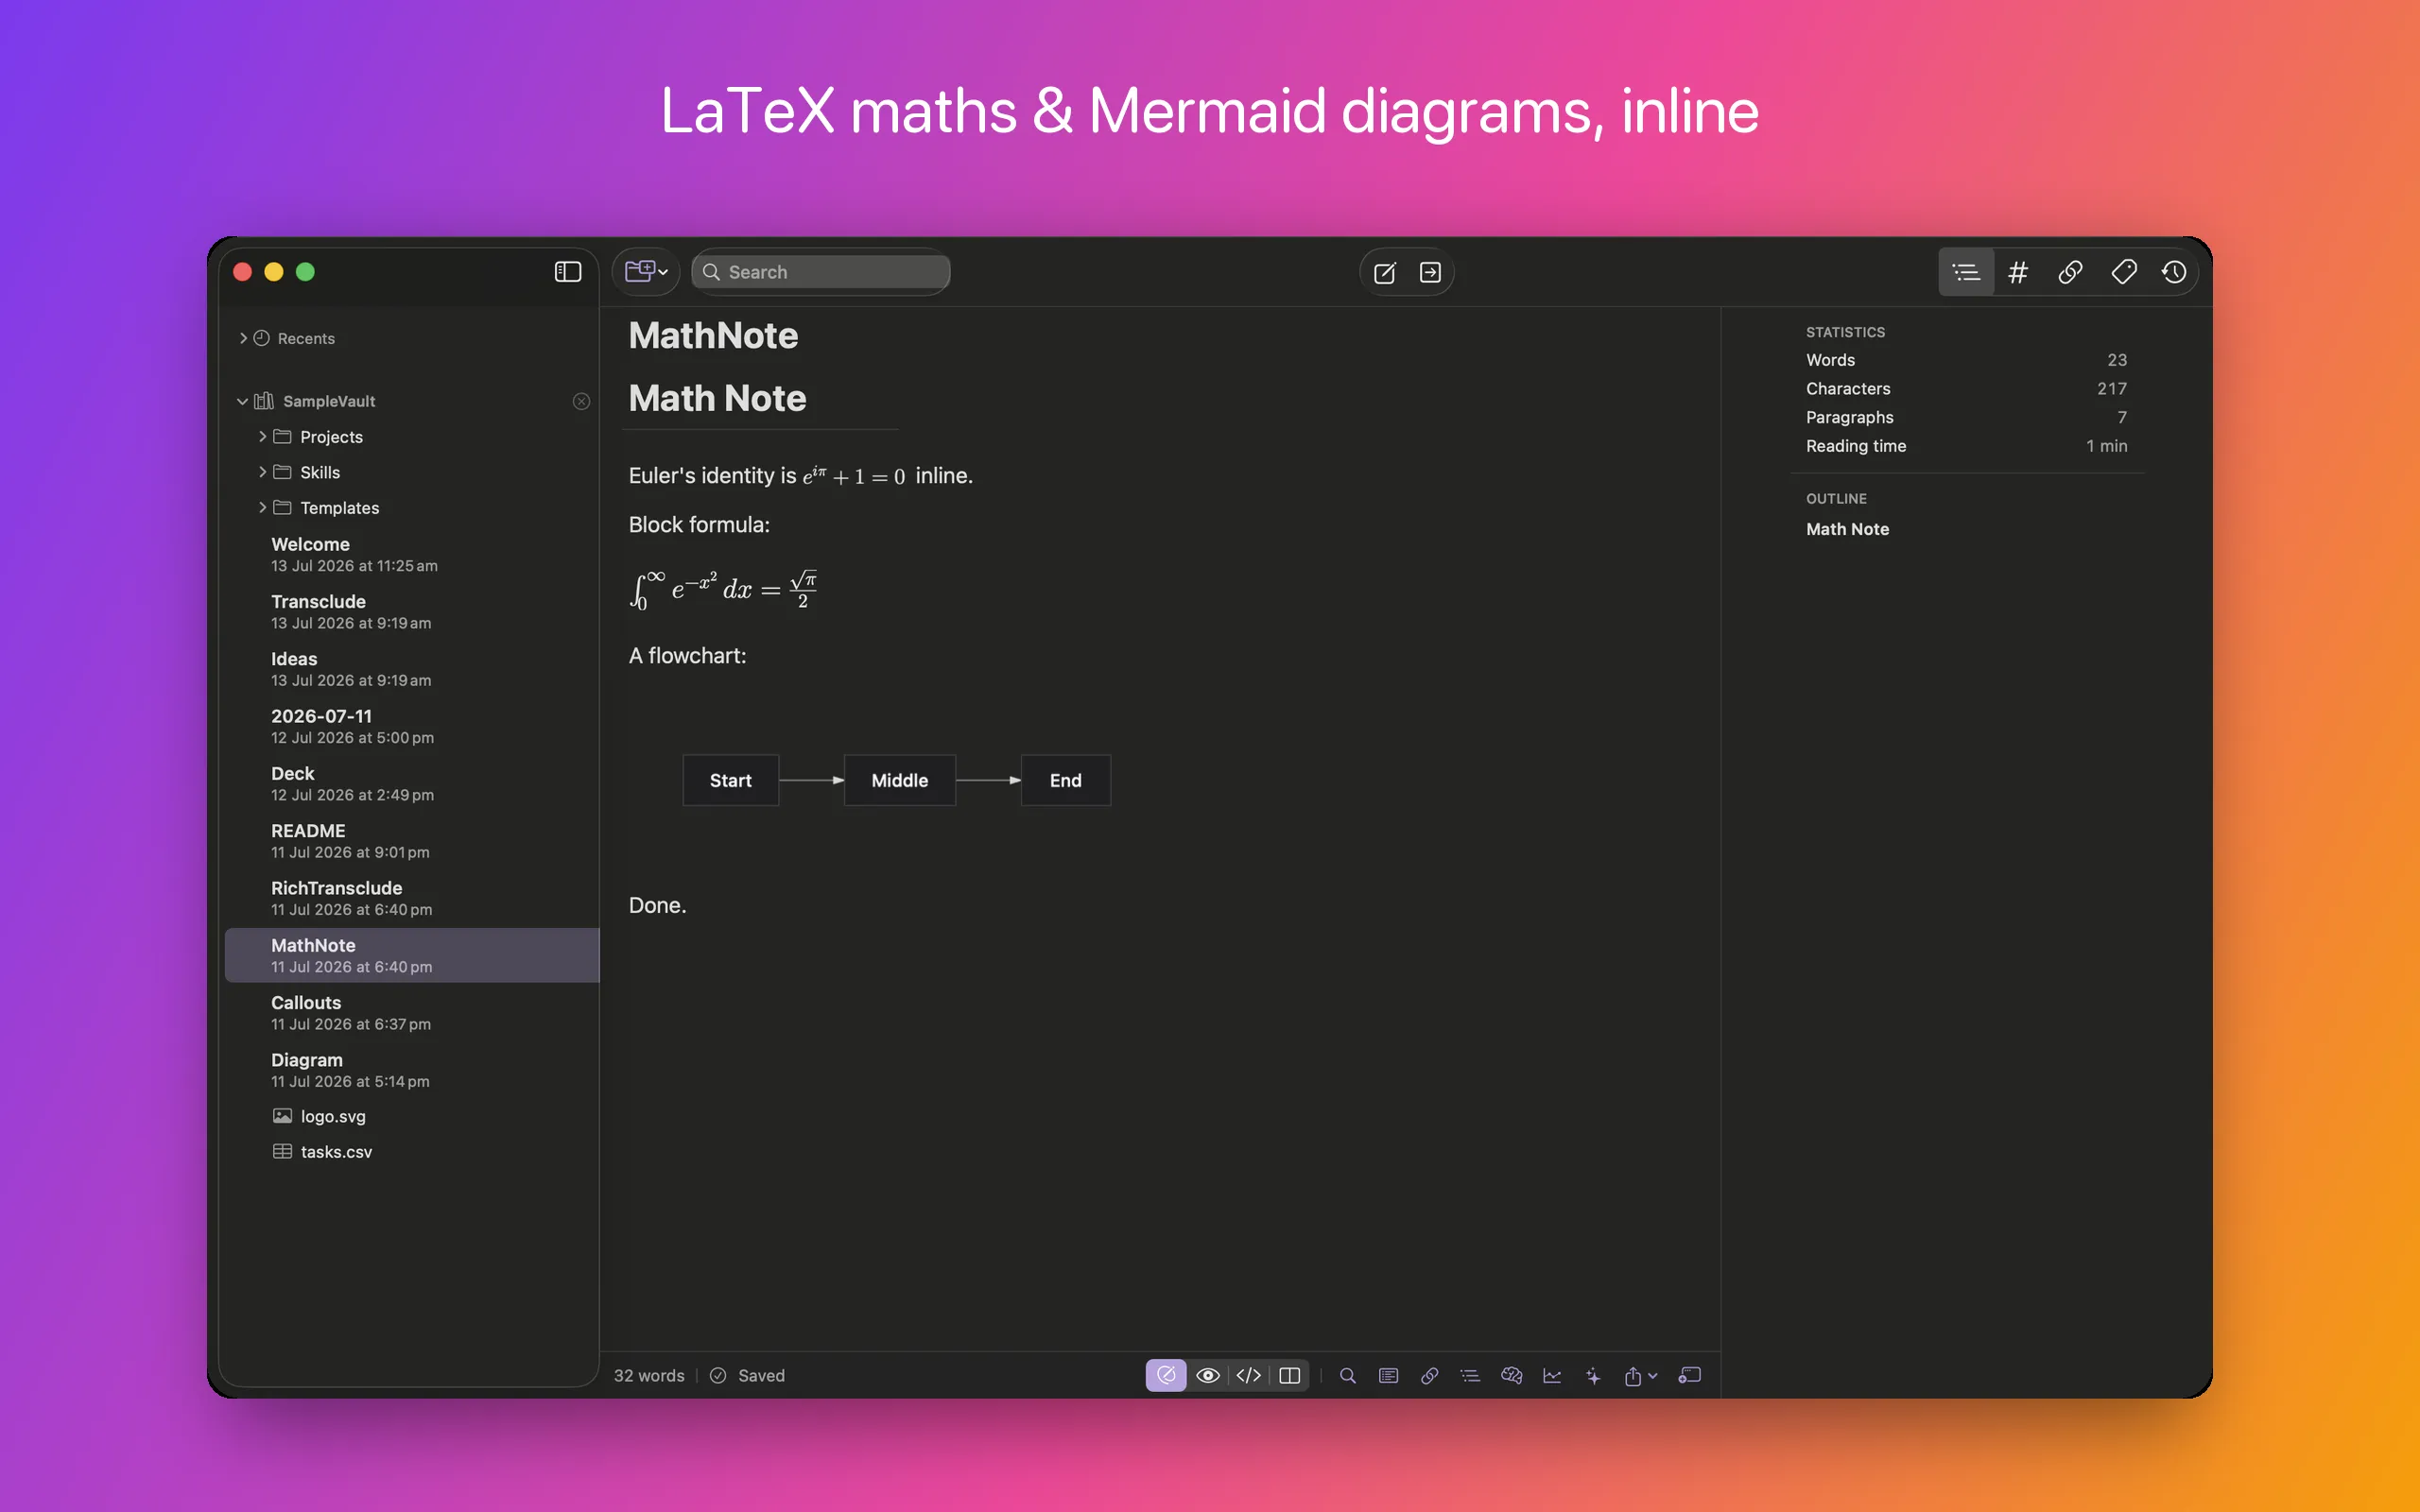Viewport: 2420px width, 1512px height.
Task: Create a new note with the compose icon
Action: [1385, 272]
